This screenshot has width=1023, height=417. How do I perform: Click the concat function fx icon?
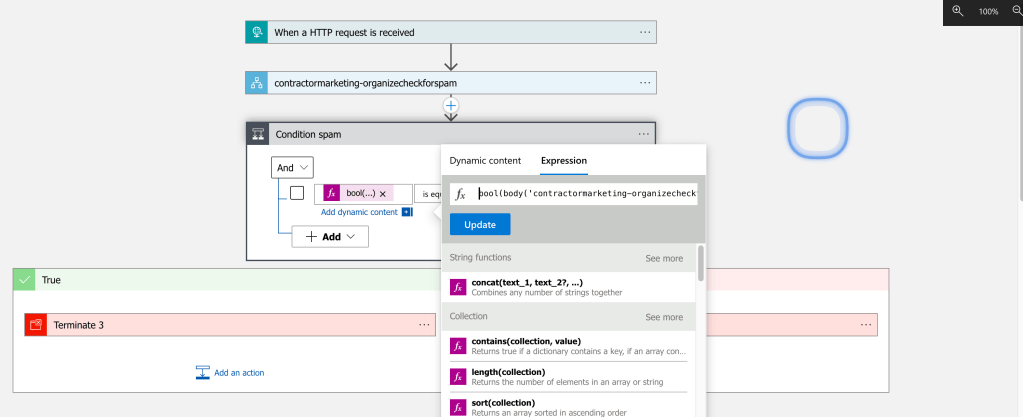(x=459, y=287)
